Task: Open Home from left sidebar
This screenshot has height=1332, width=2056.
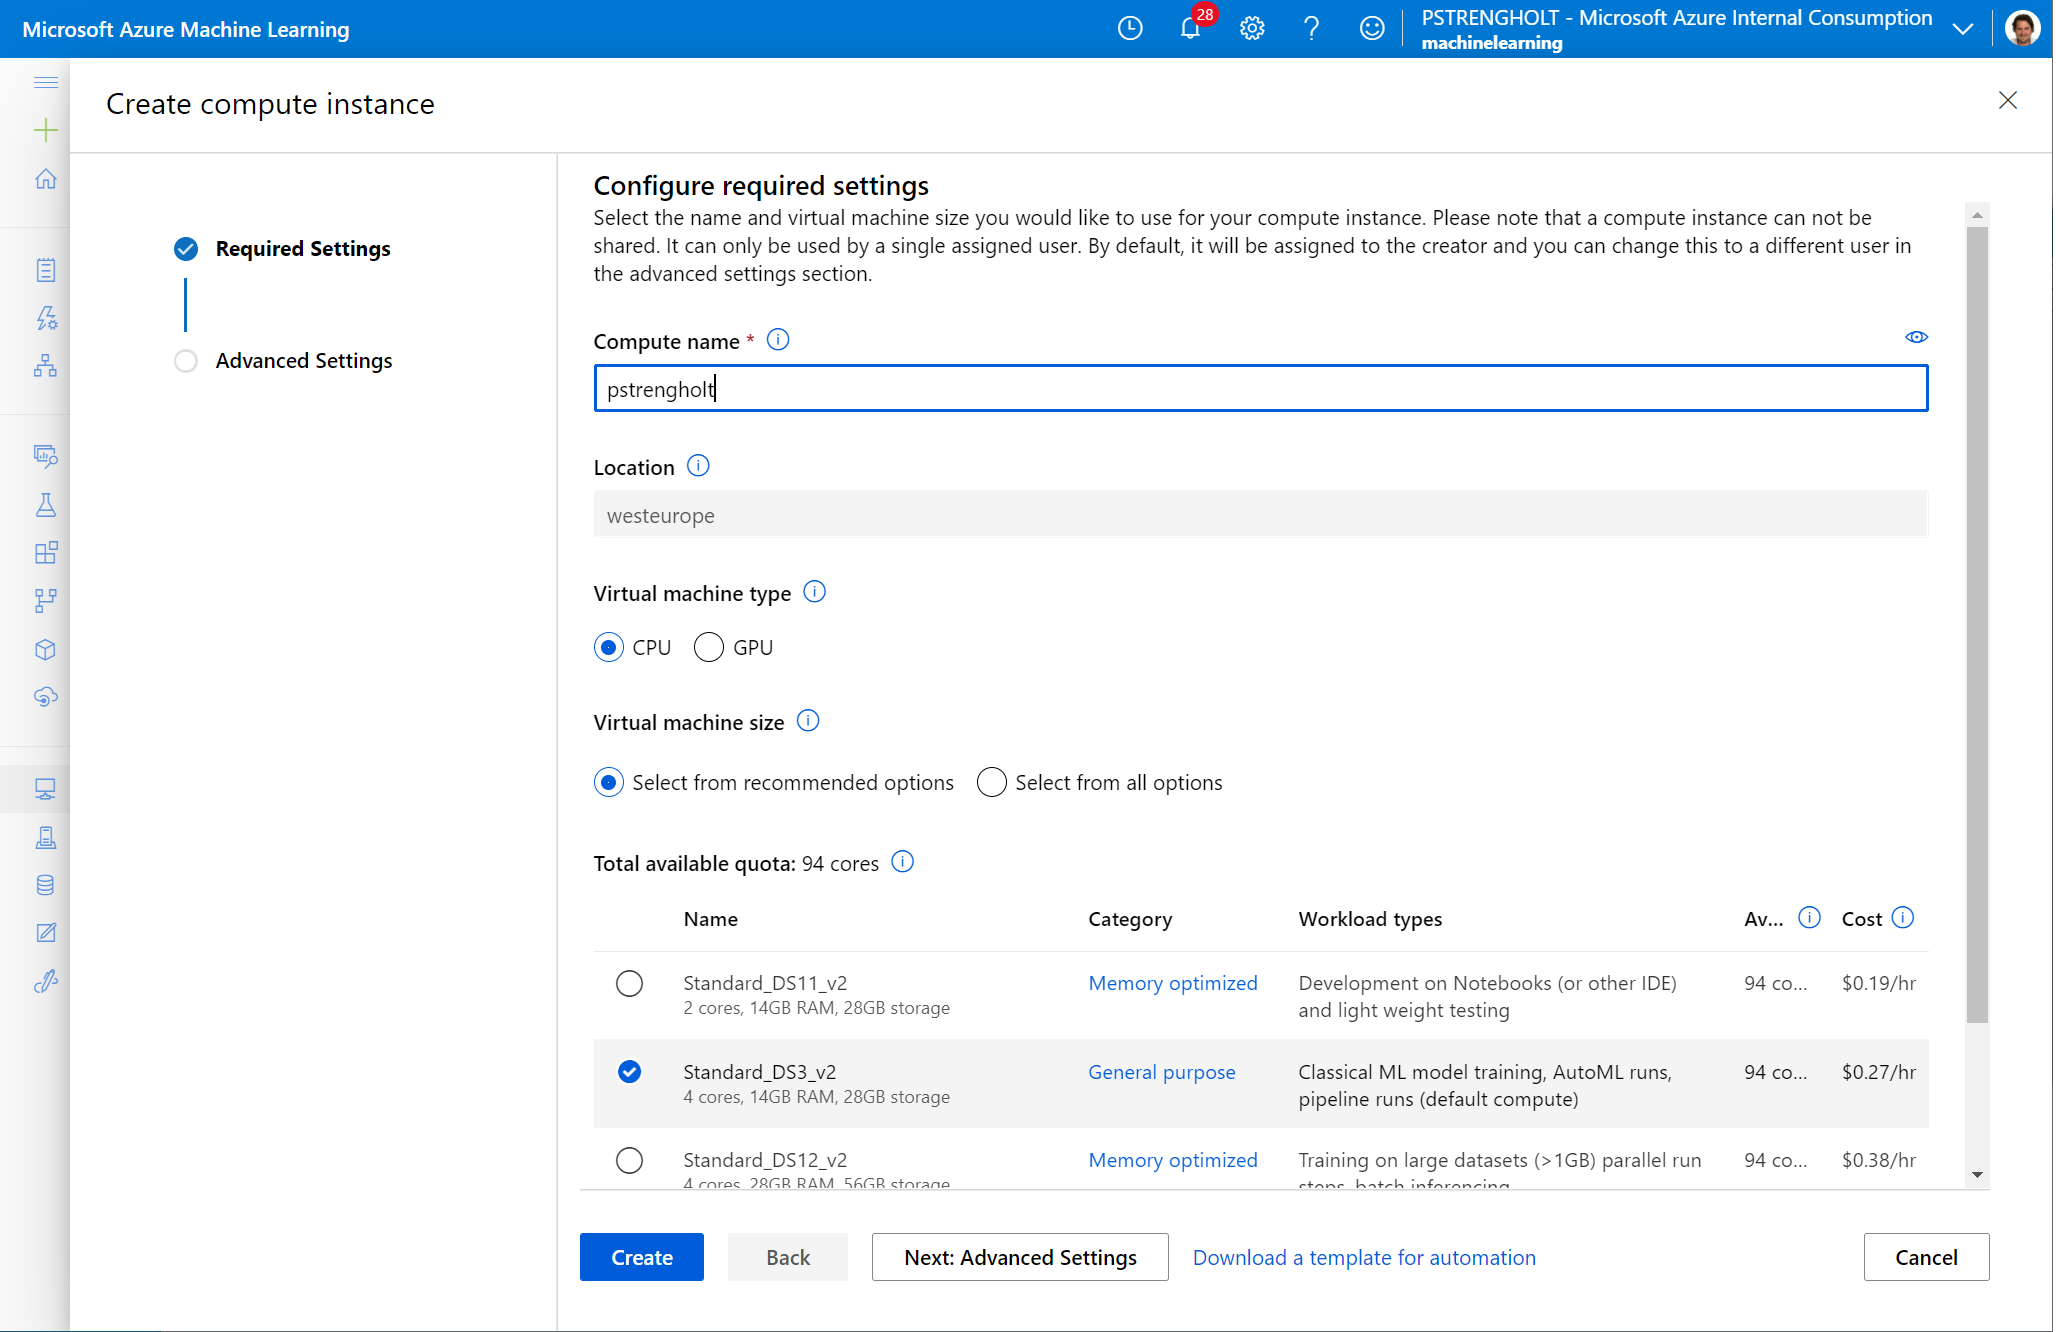Action: (x=45, y=179)
